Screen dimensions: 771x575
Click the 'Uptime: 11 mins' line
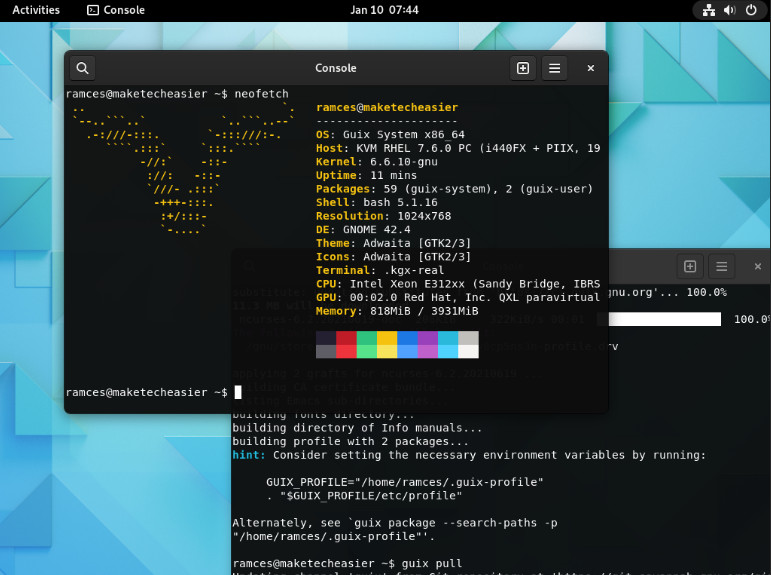(x=366, y=175)
